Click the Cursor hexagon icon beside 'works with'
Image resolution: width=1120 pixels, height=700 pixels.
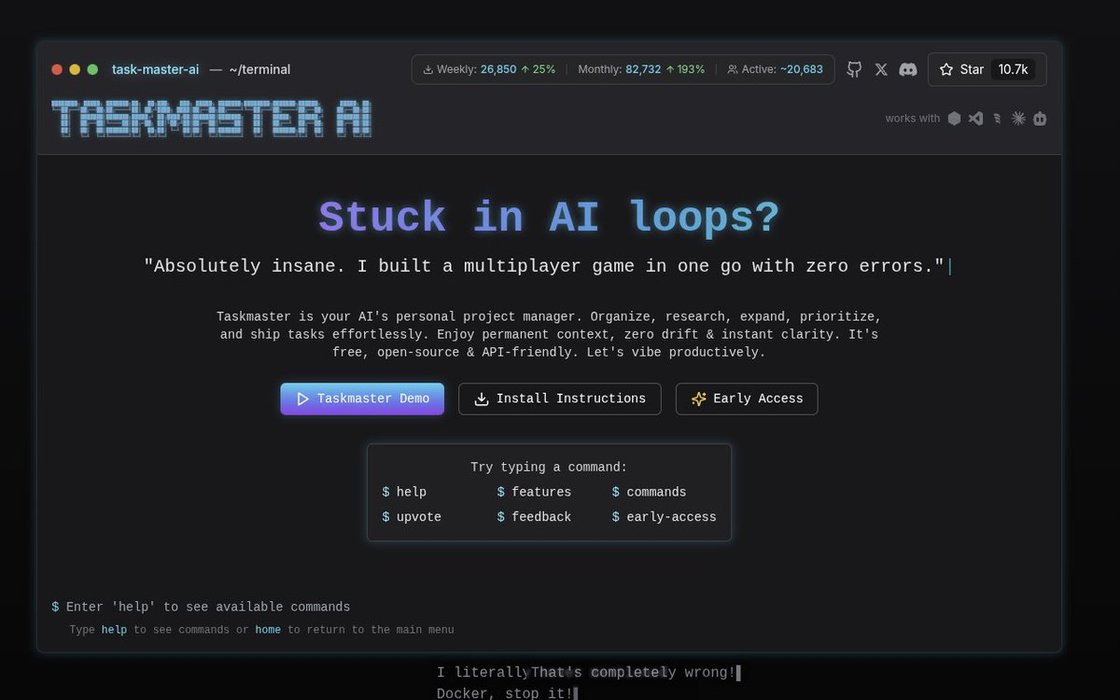click(x=954, y=119)
